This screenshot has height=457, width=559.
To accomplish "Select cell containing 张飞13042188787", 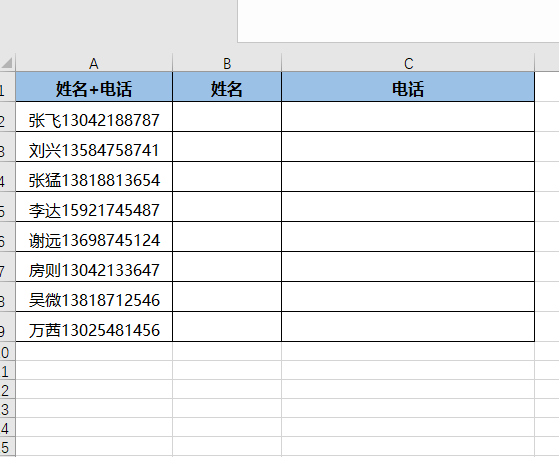I will click(x=94, y=117).
